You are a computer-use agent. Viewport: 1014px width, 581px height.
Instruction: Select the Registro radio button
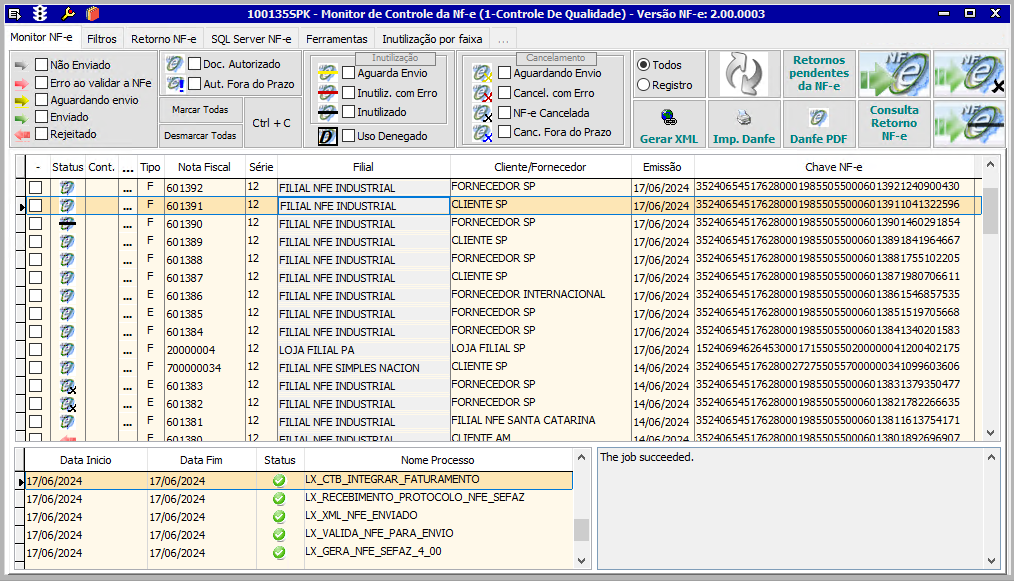644,85
